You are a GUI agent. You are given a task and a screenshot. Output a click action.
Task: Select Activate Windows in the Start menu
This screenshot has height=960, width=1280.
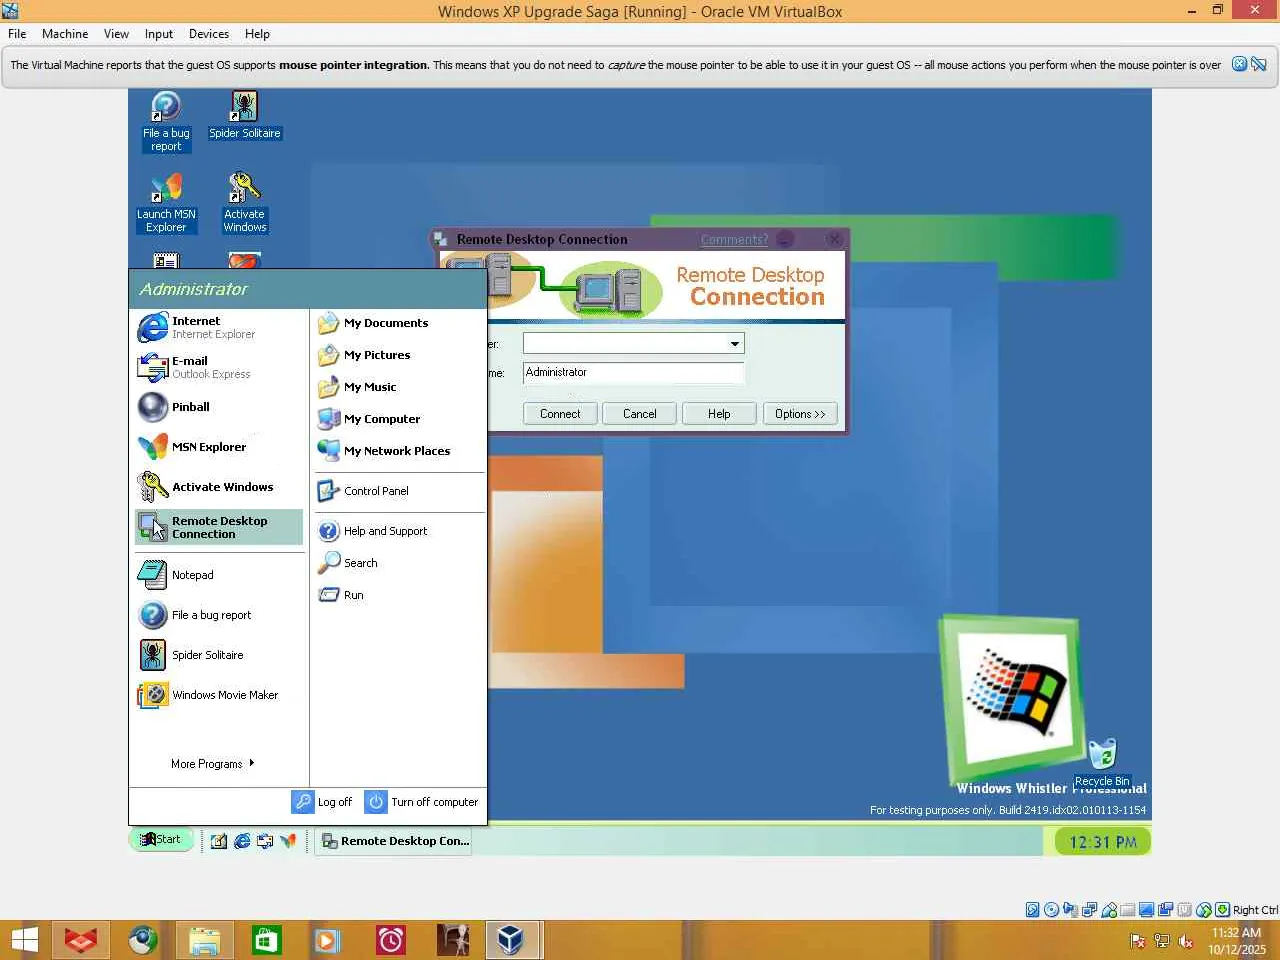218,487
